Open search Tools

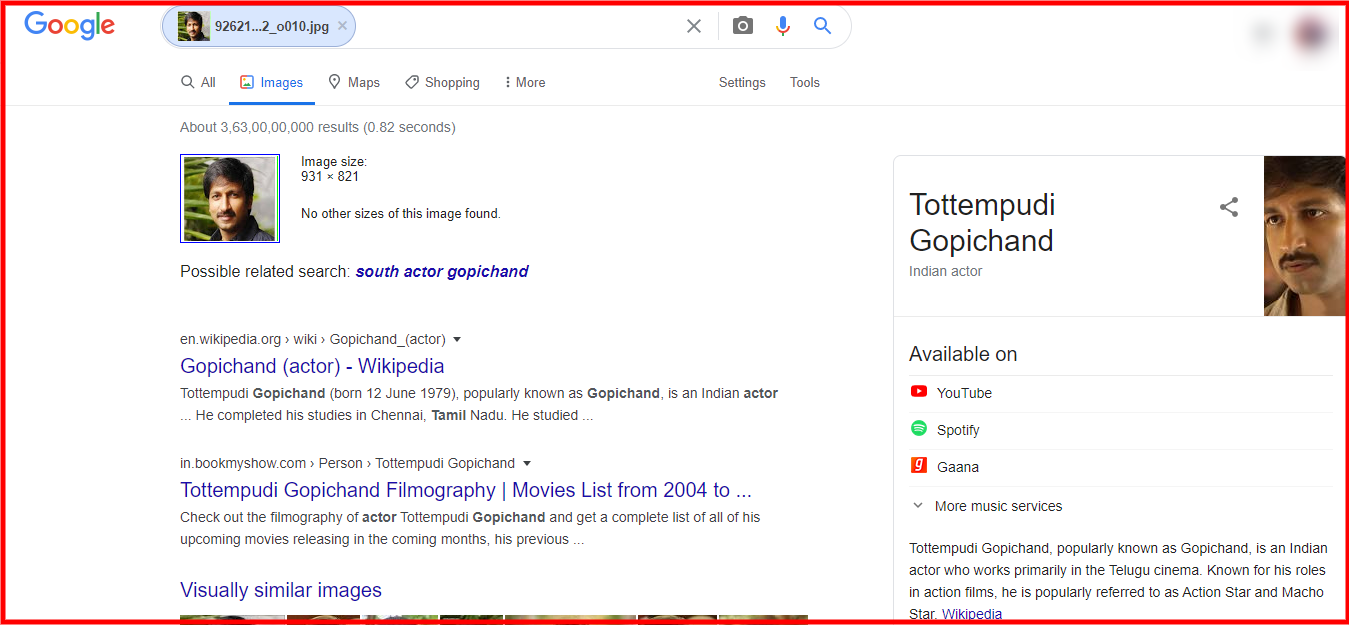[x=805, y=82]
